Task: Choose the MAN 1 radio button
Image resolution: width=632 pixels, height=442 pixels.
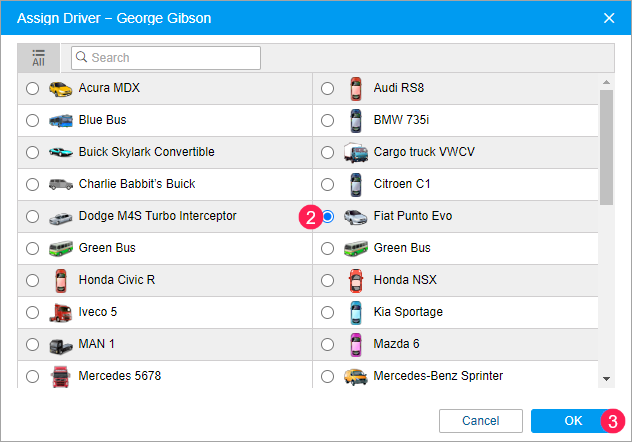Action: [33, 344]
